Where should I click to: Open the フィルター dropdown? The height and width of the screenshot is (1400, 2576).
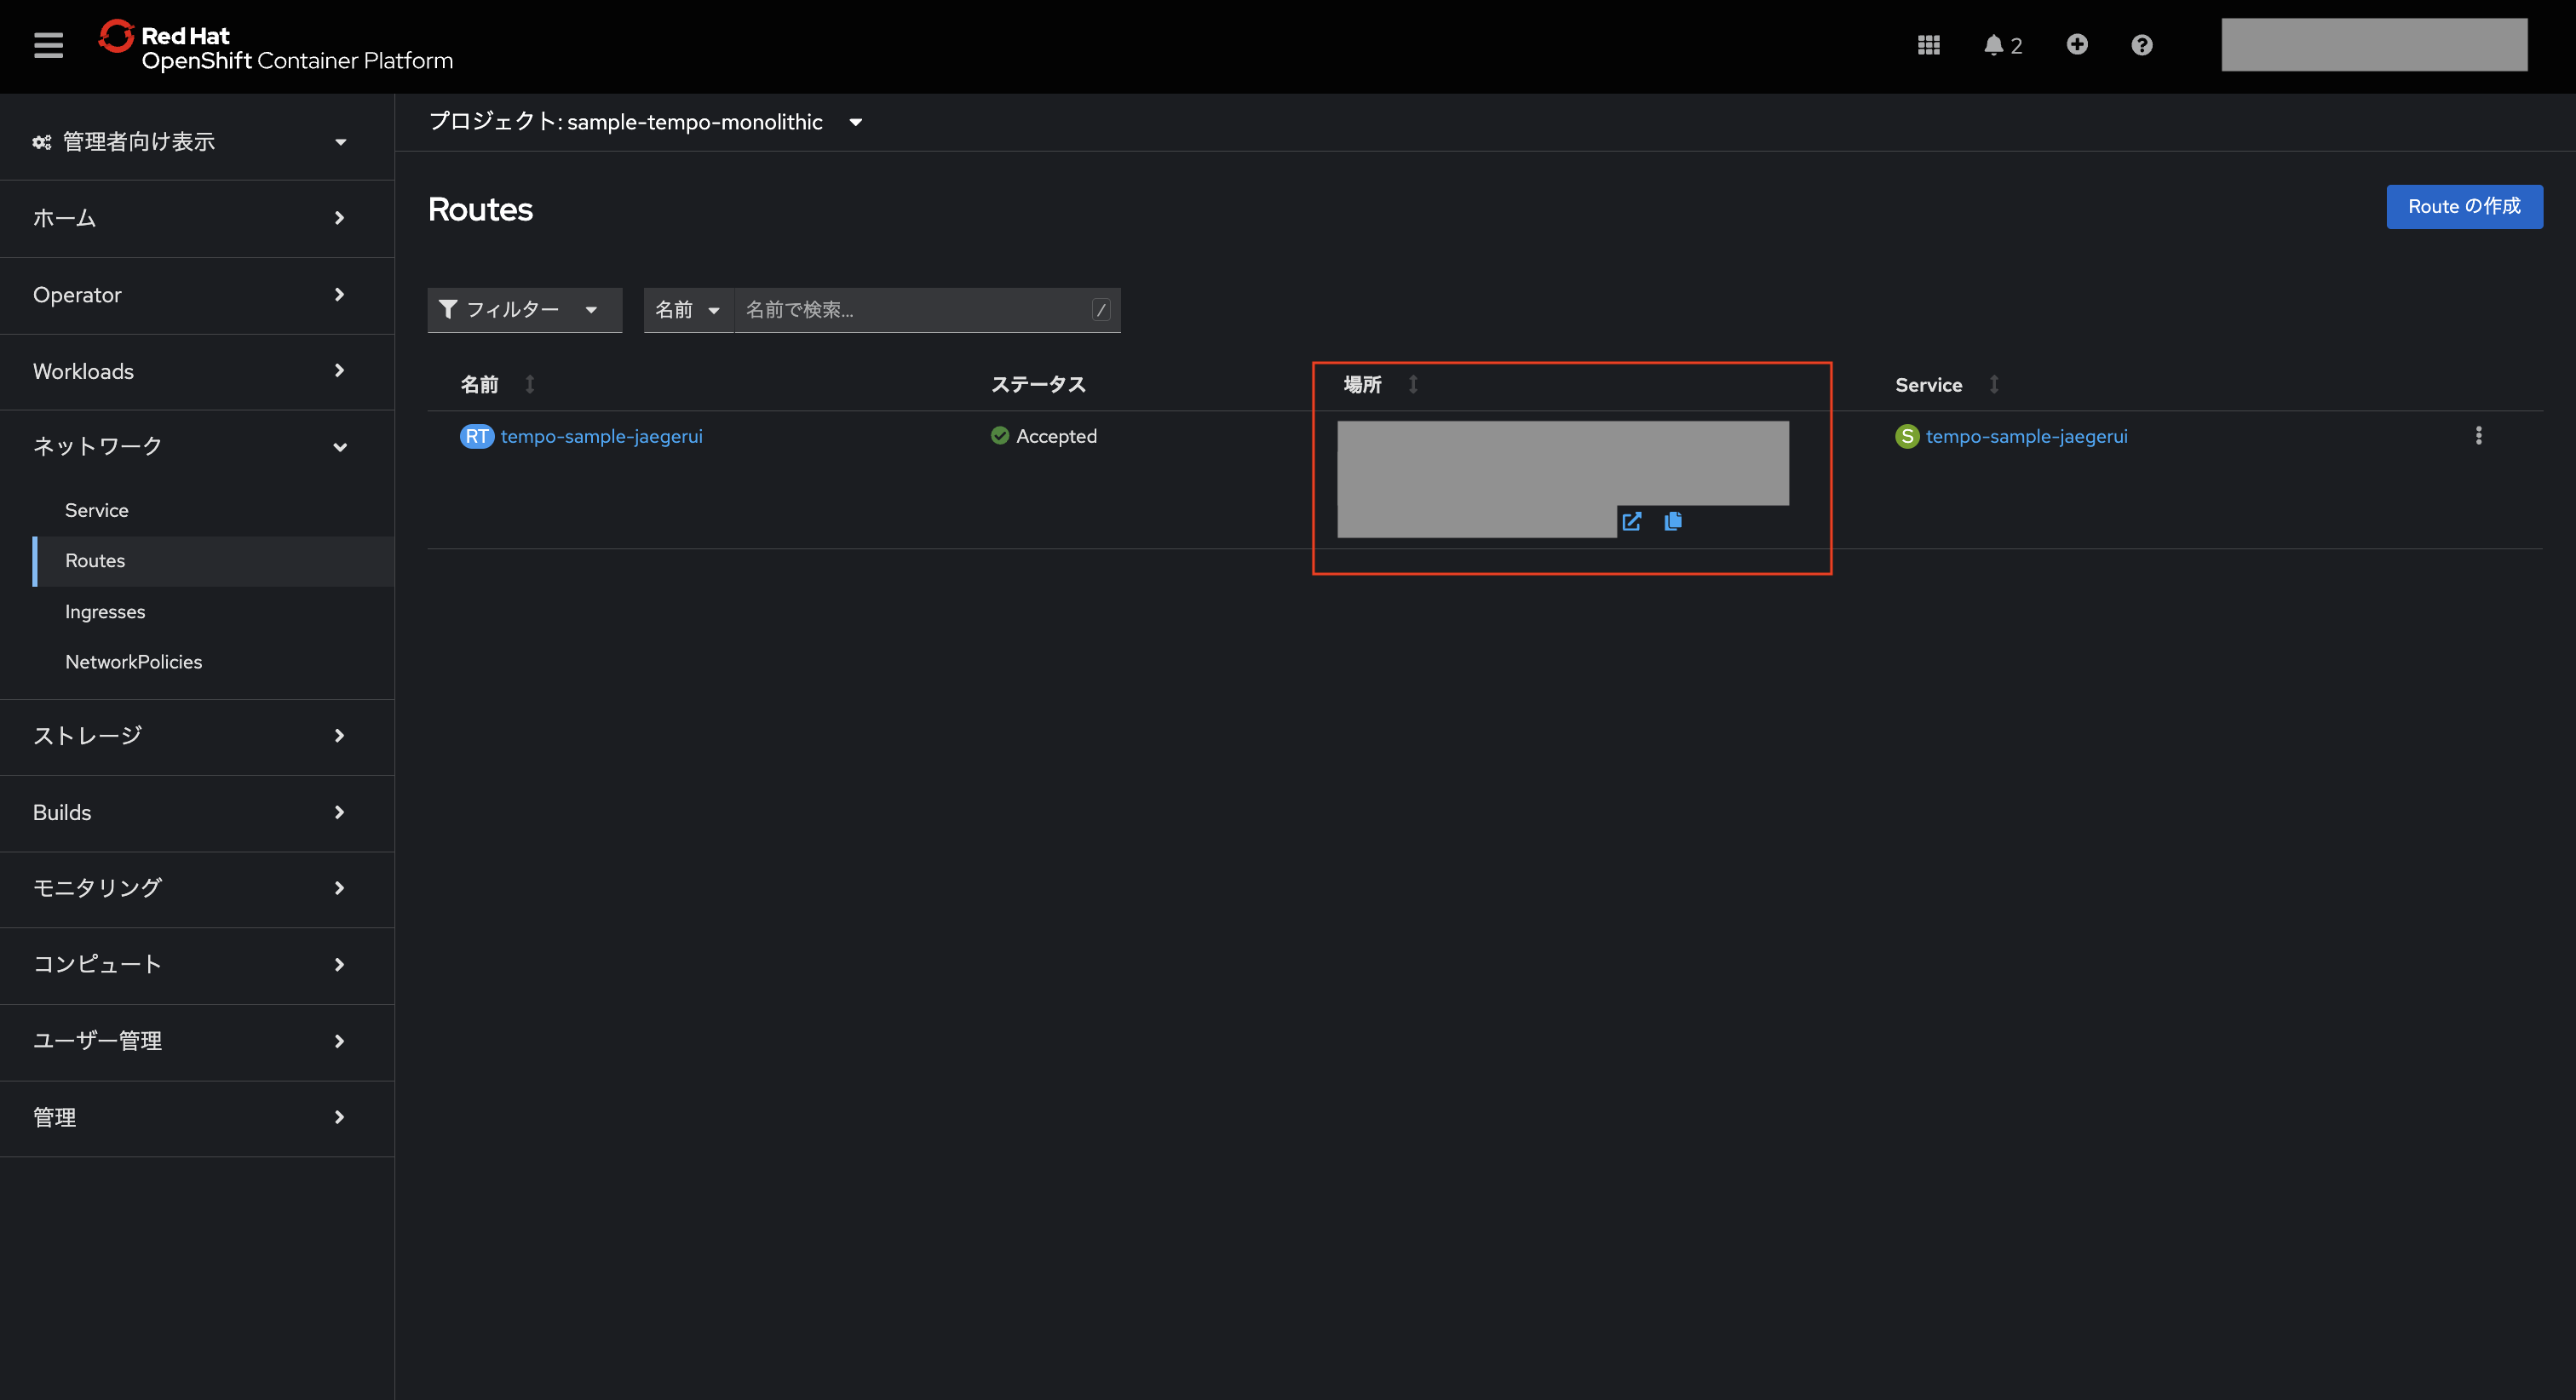pos(523,310)
